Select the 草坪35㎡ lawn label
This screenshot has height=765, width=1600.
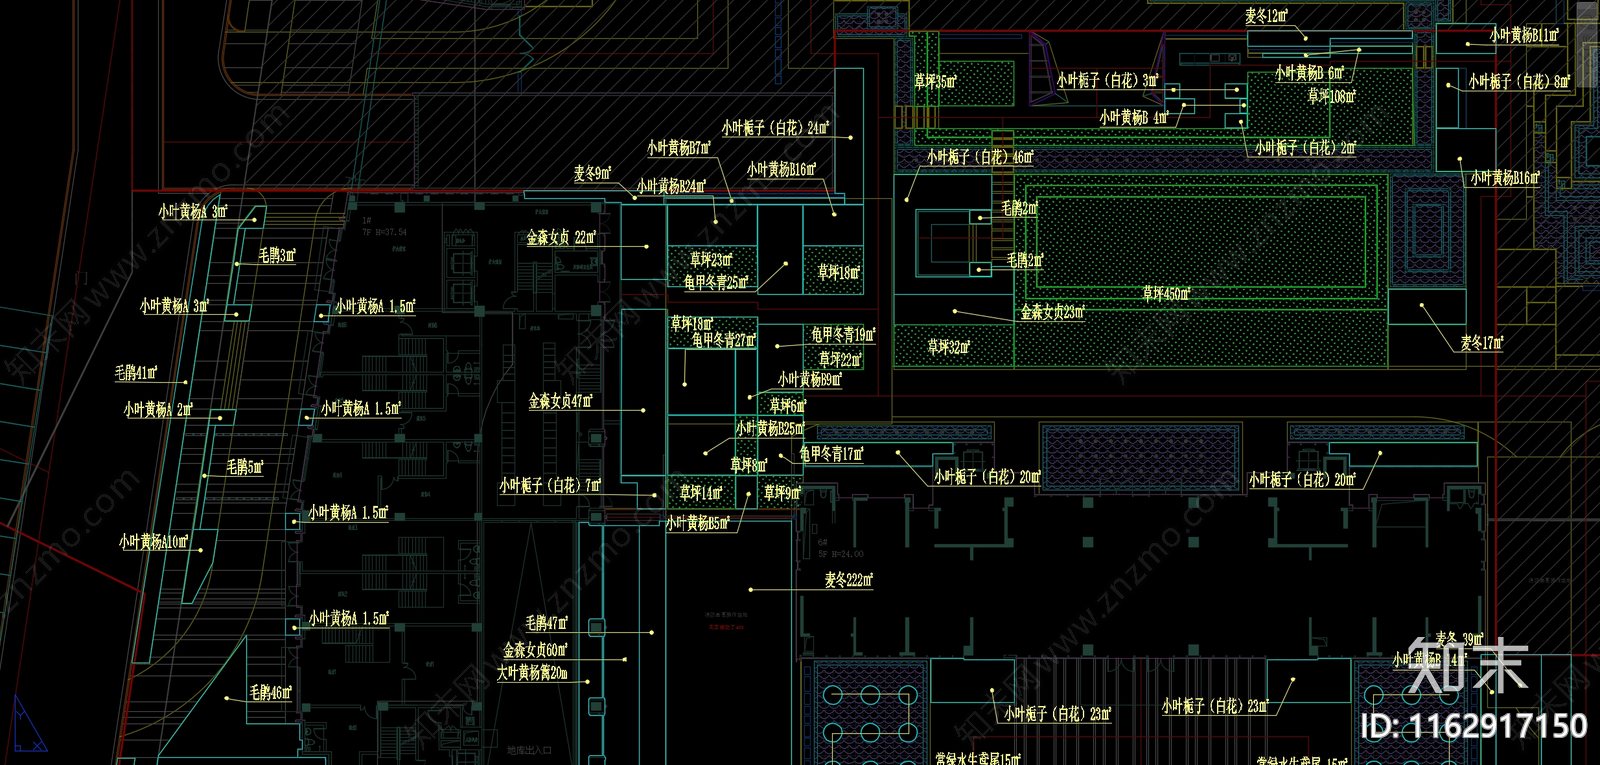pos(935,81)
